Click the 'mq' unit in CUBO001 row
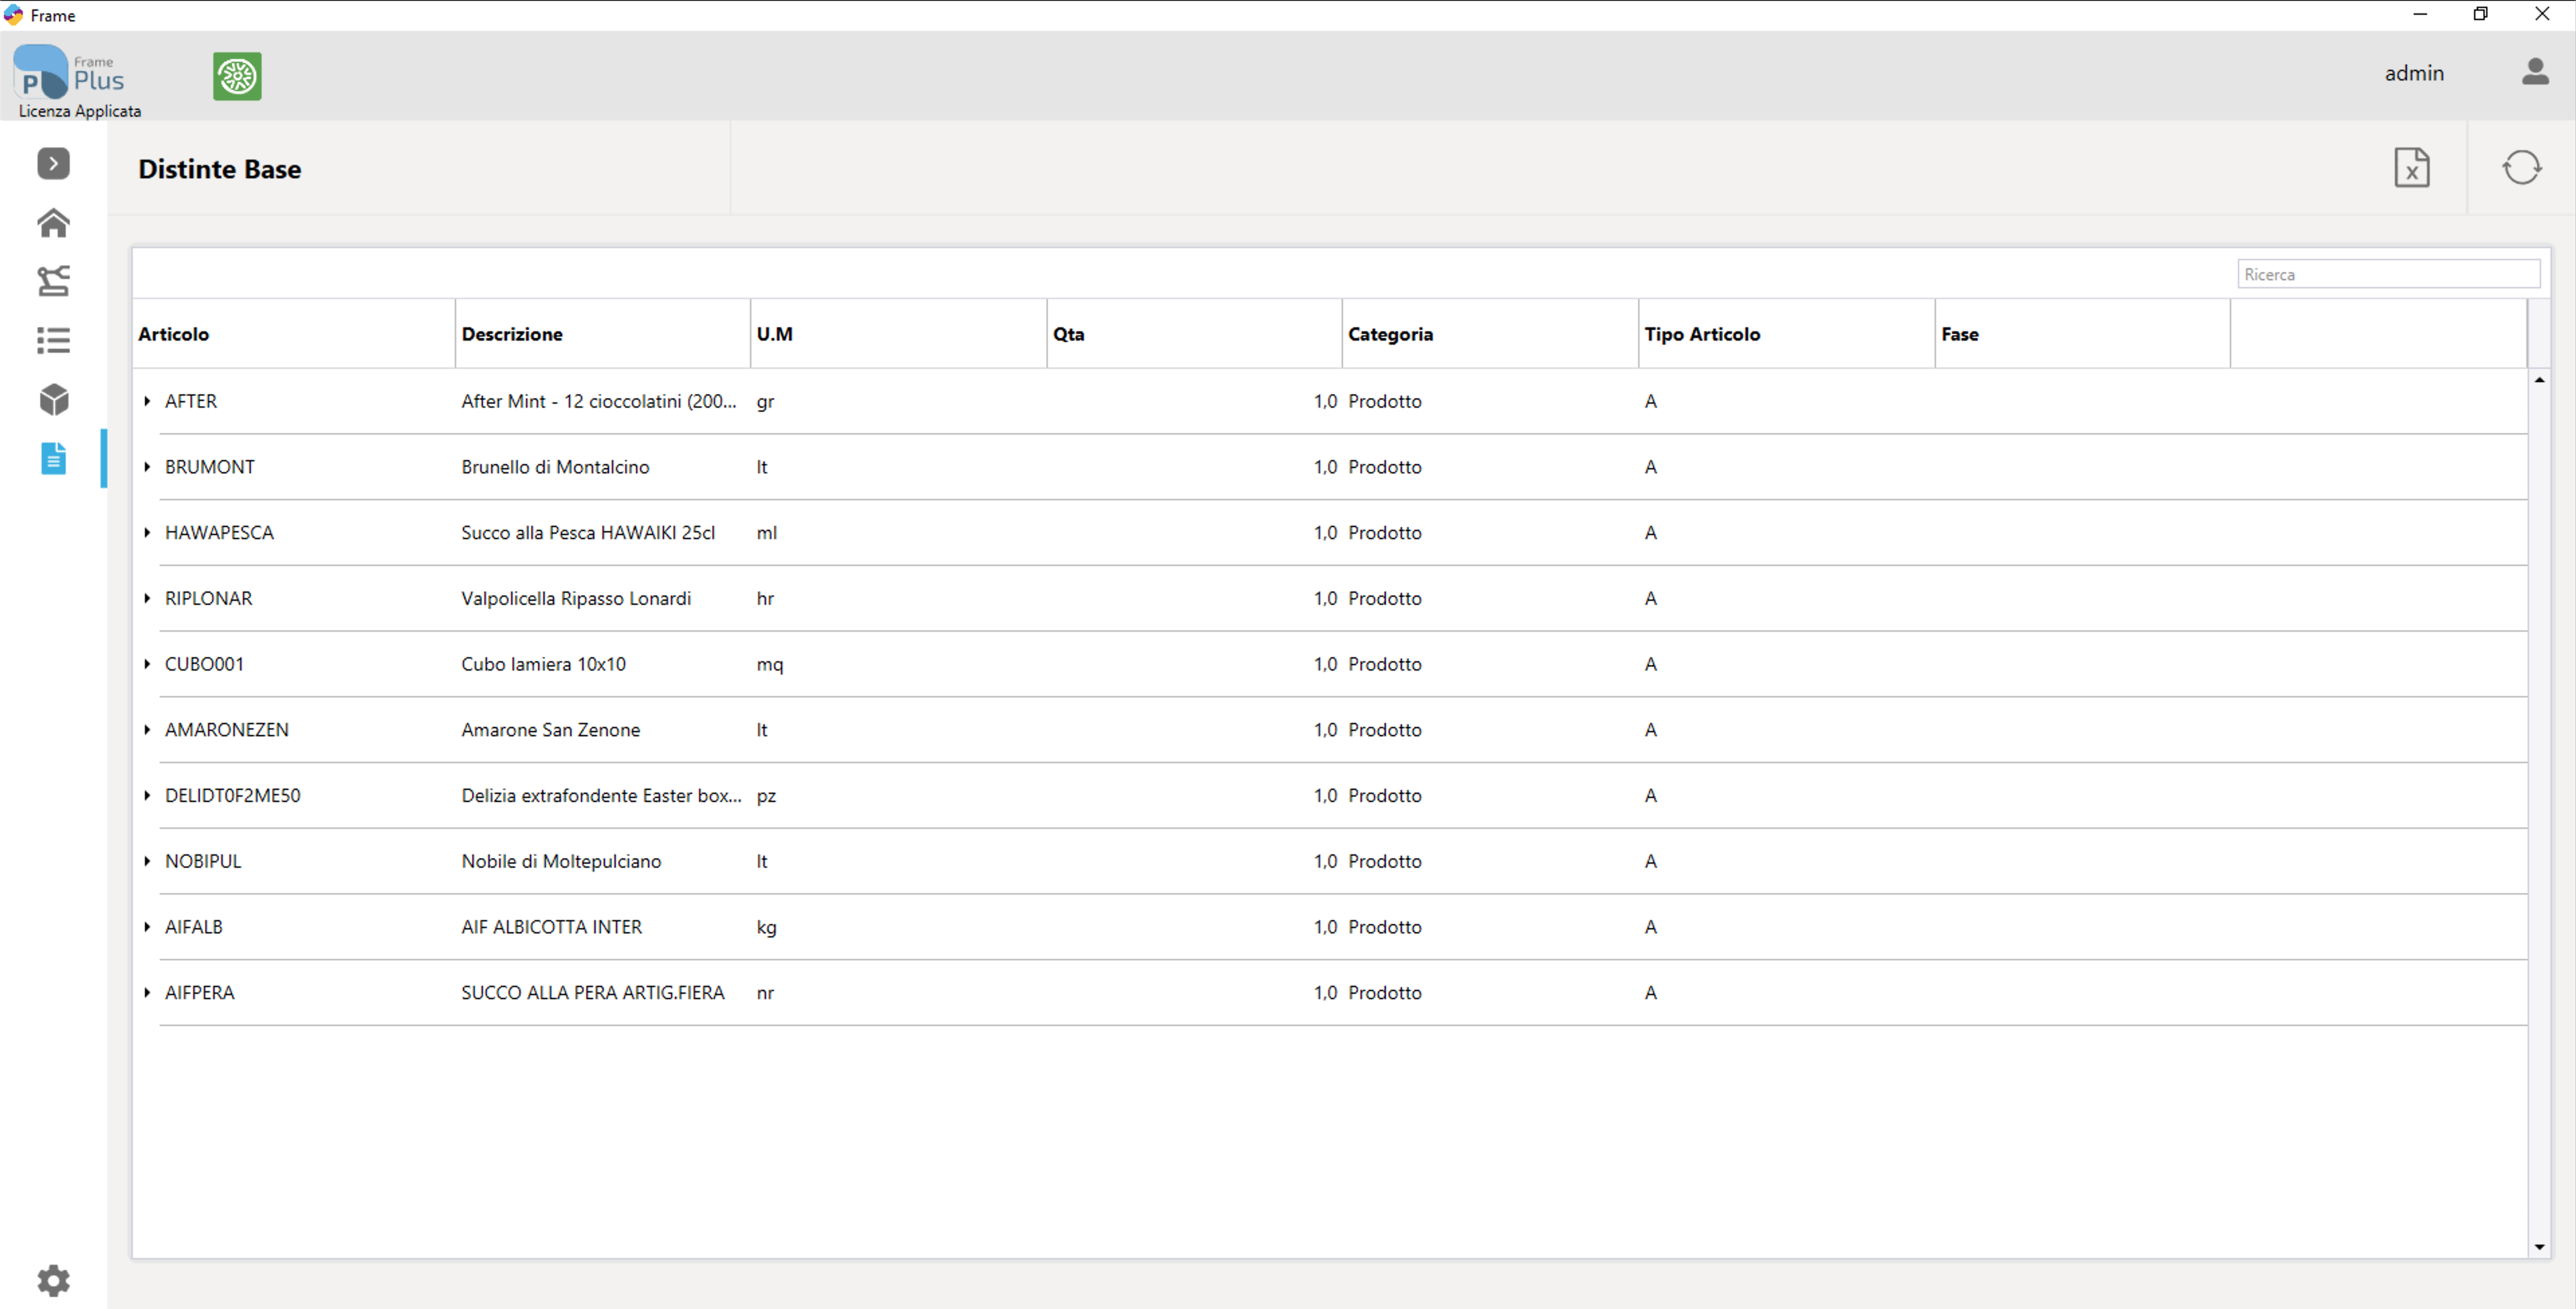 click(x=769, y=665)
